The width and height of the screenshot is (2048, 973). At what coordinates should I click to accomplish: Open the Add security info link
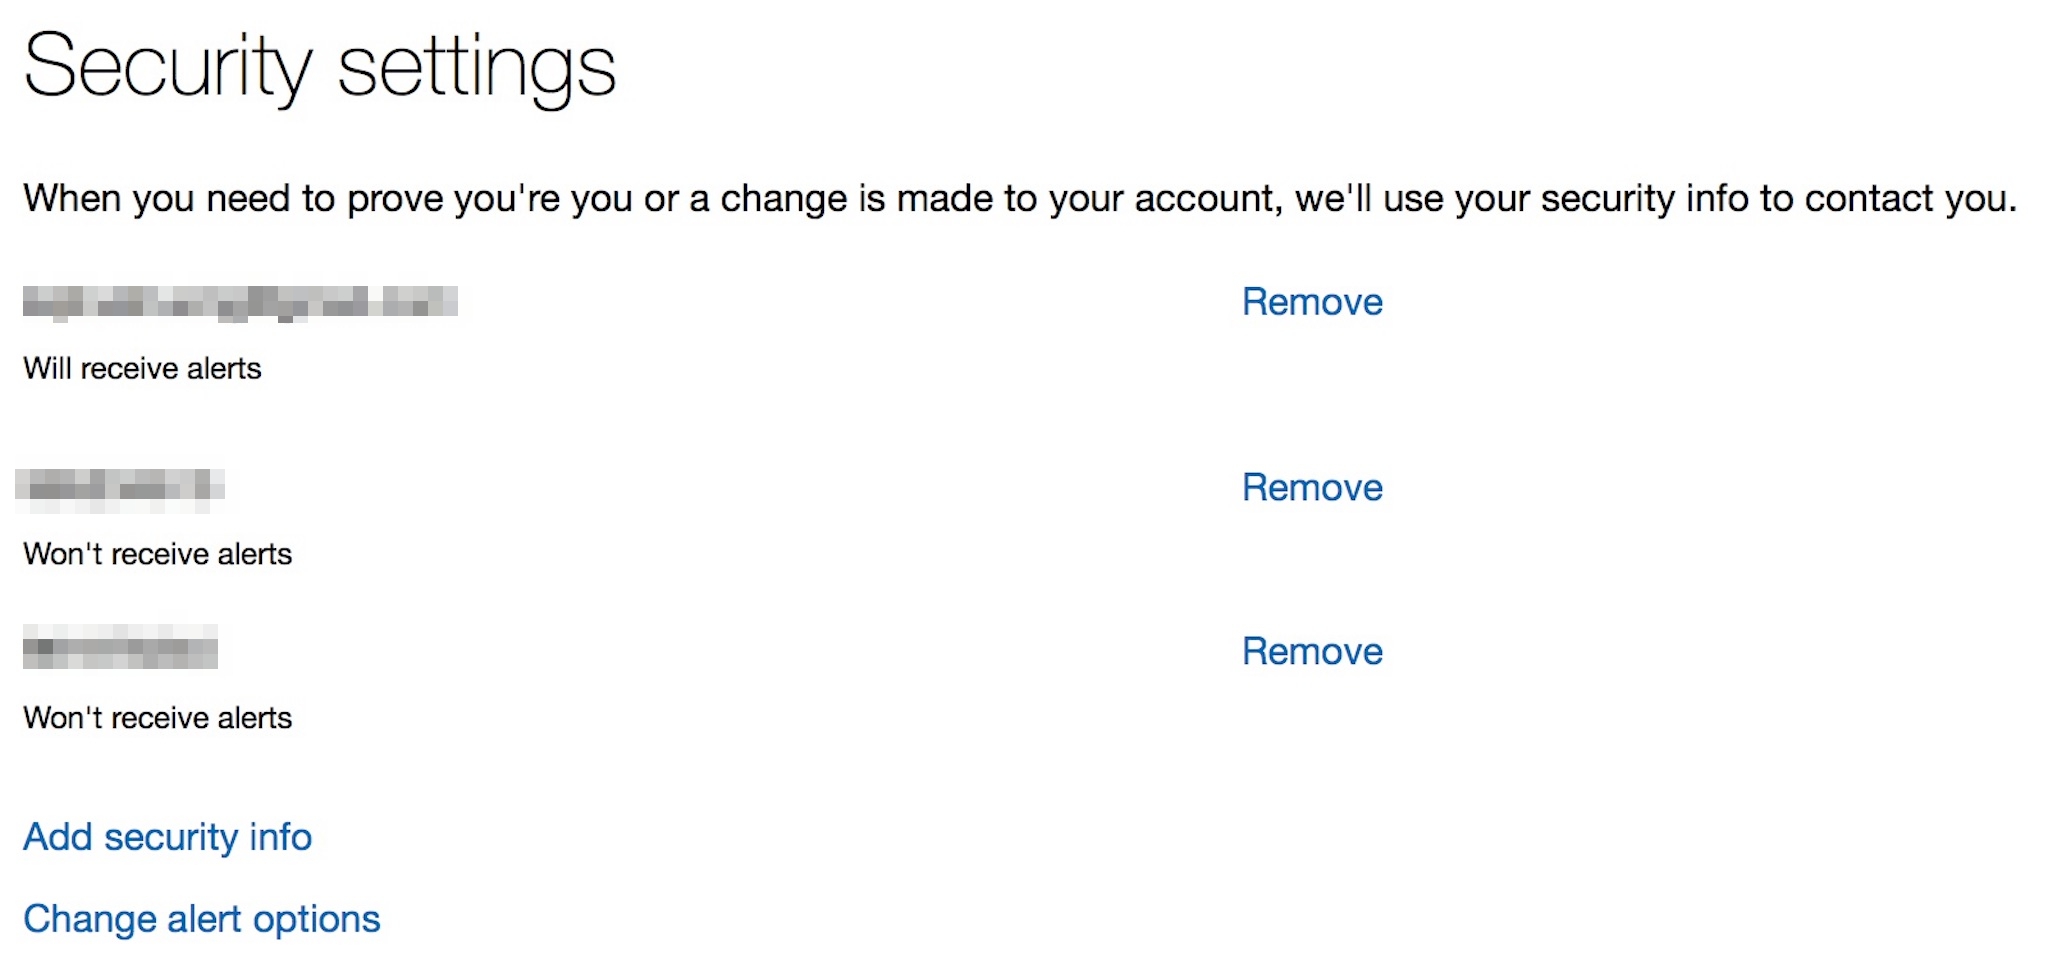[x=168, y=837]
